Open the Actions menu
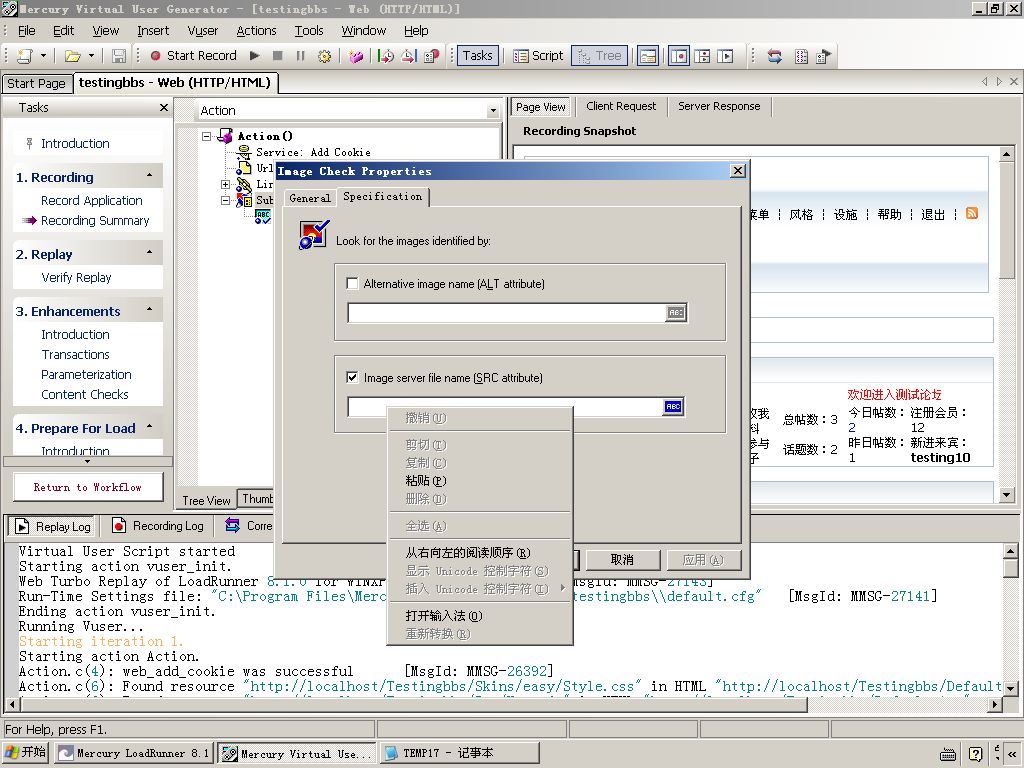Image resolution: width=1024 pixels, height=768 pixels. point(256,31)
